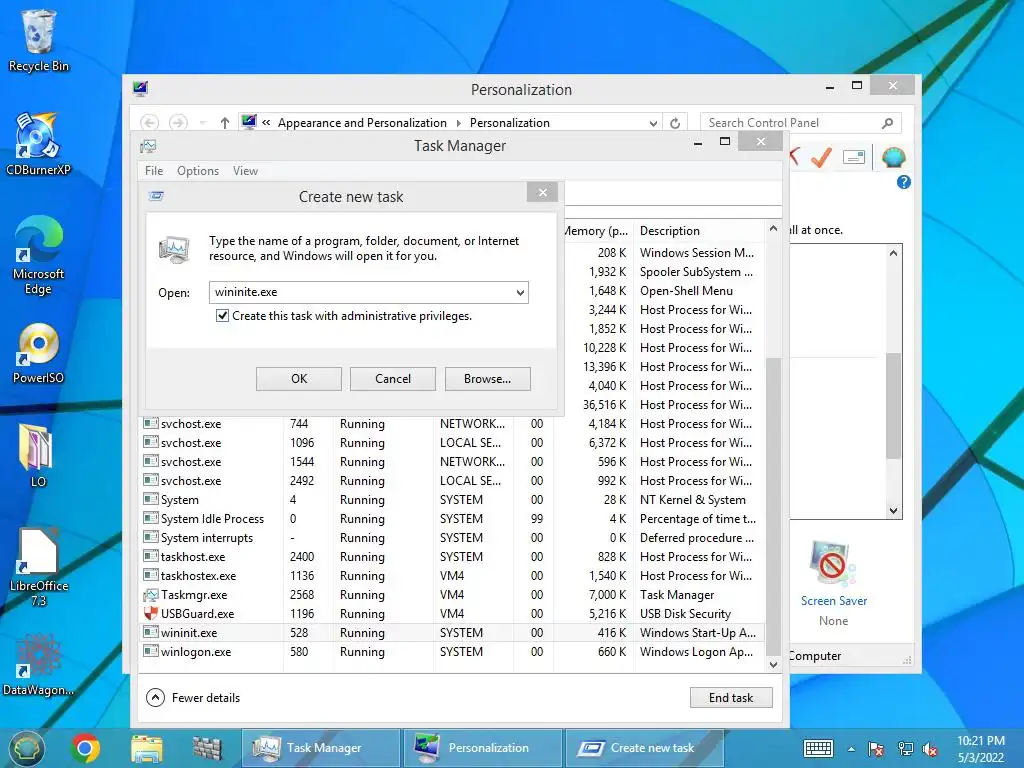Screen dimensions: 1024x768
Task: Select svchost.exe row with PID 2492
Action: 451,481
